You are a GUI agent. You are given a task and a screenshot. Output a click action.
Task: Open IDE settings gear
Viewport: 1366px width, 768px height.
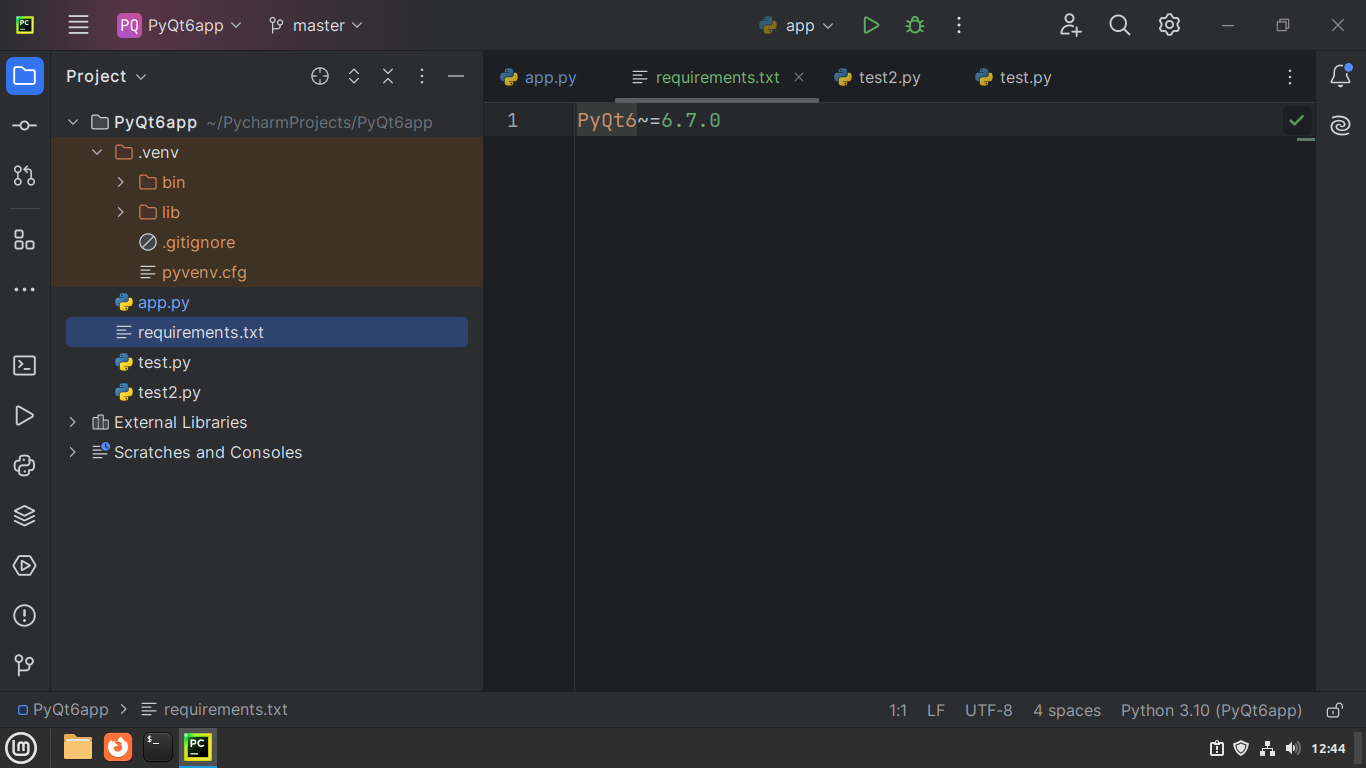tap(1169, 25)
